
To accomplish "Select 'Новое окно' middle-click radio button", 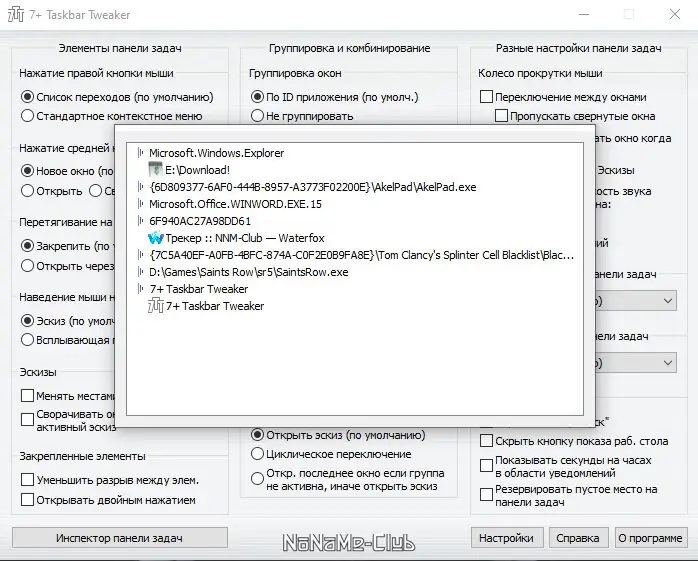I will [x=27, y=171].
